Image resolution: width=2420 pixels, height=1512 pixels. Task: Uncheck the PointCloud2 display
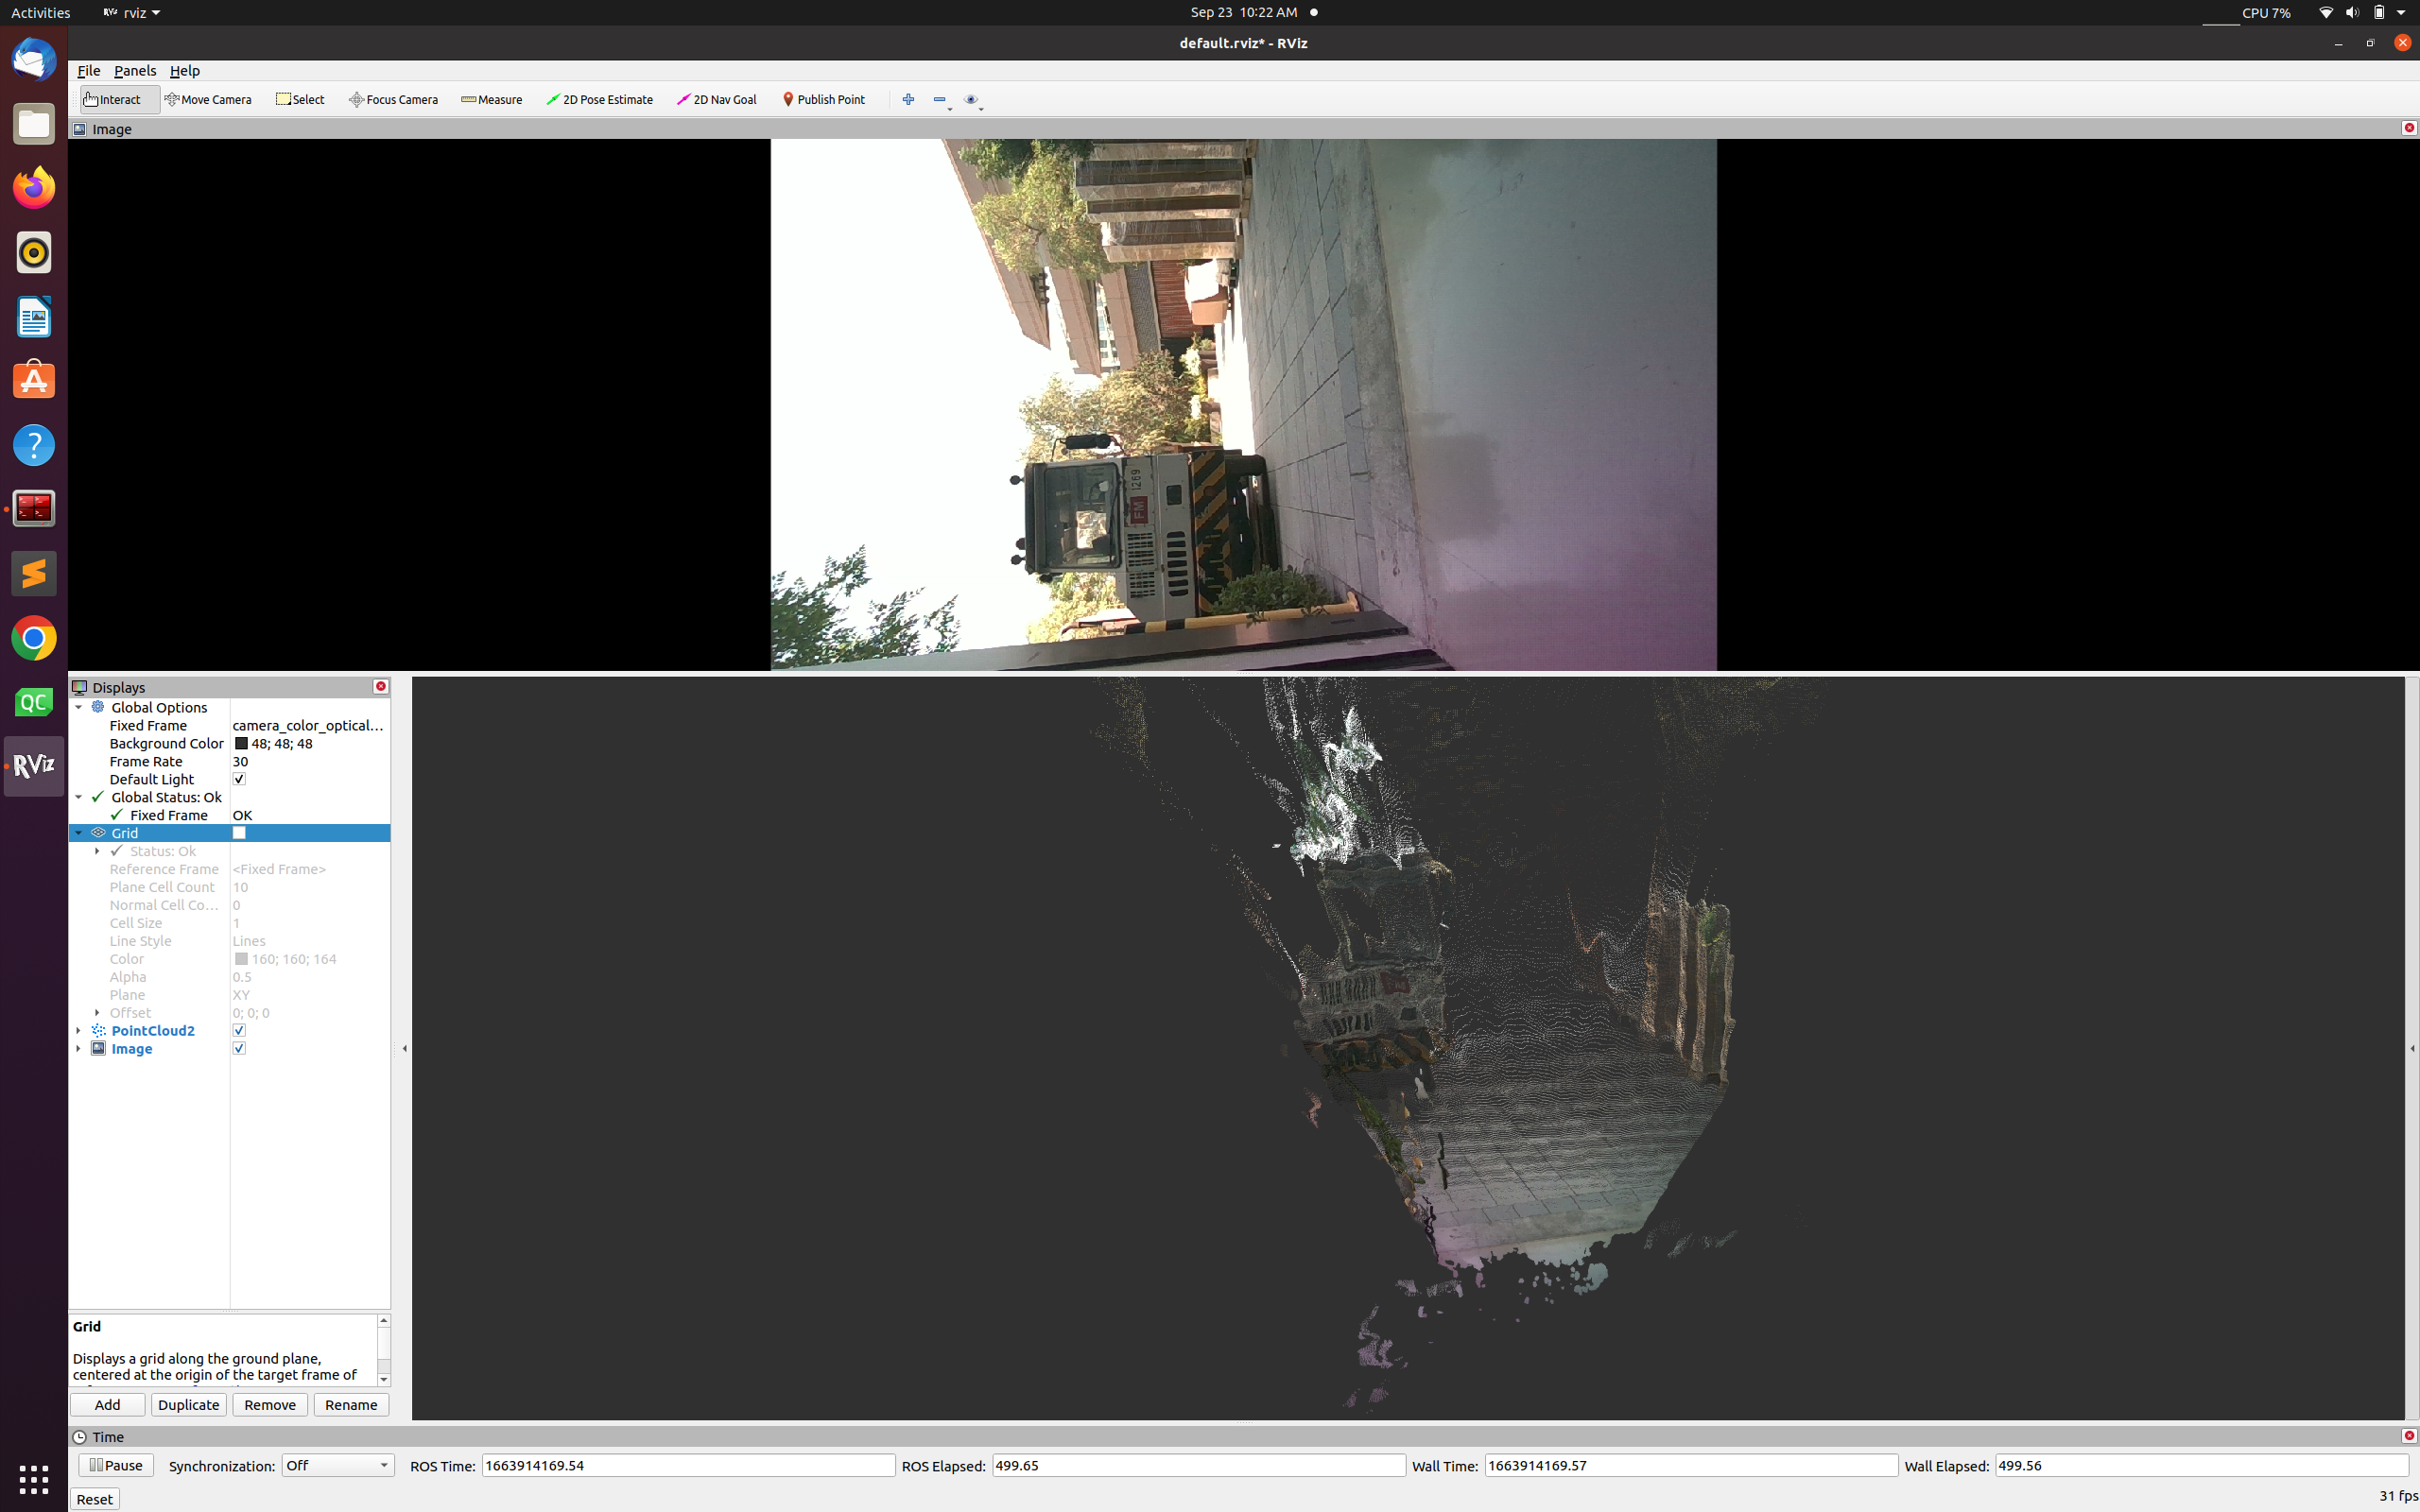[x=240, y=1030]
